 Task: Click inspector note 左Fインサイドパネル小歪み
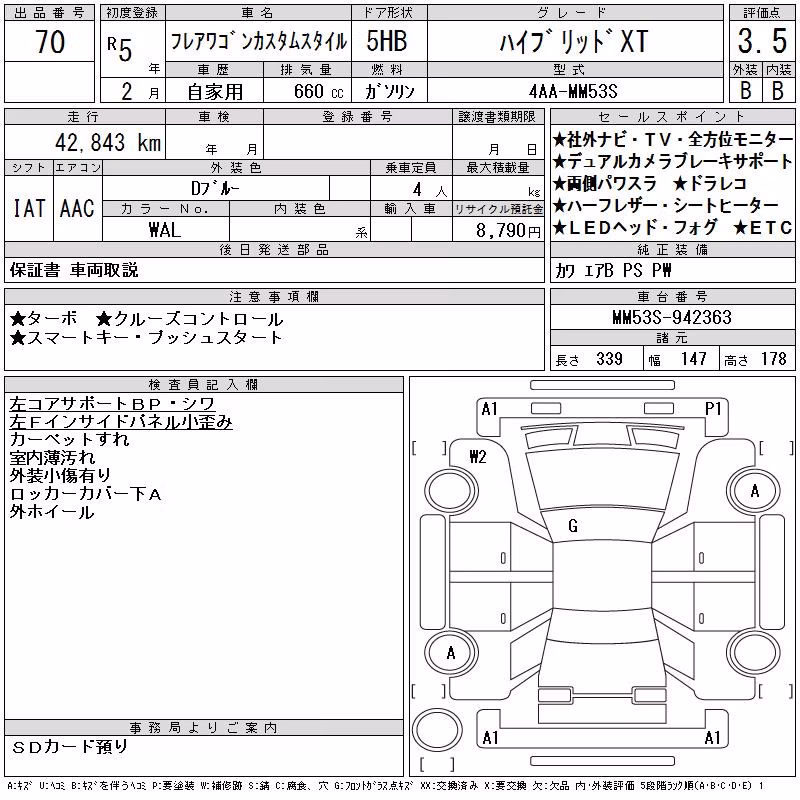coord(121,422)
